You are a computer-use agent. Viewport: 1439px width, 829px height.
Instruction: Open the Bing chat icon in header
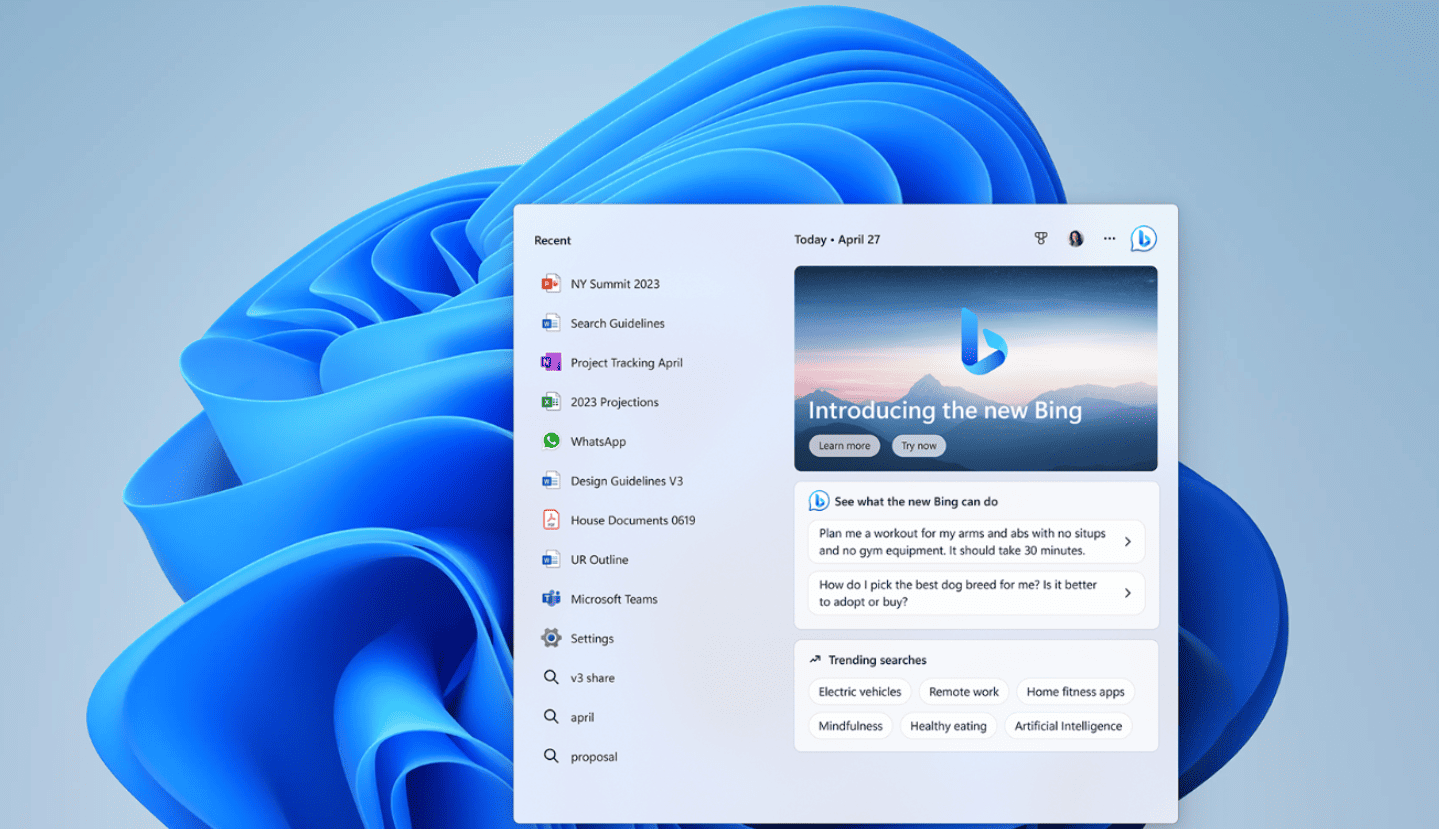coord(1143,239)
